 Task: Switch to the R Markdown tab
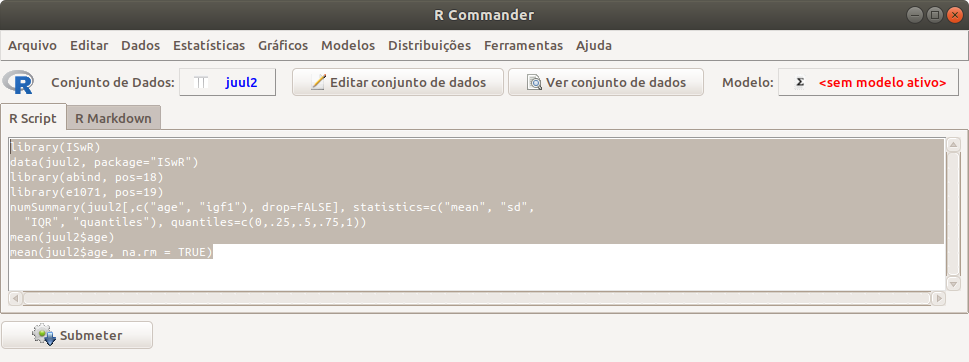pyautogui.click(x=114, y=119)
